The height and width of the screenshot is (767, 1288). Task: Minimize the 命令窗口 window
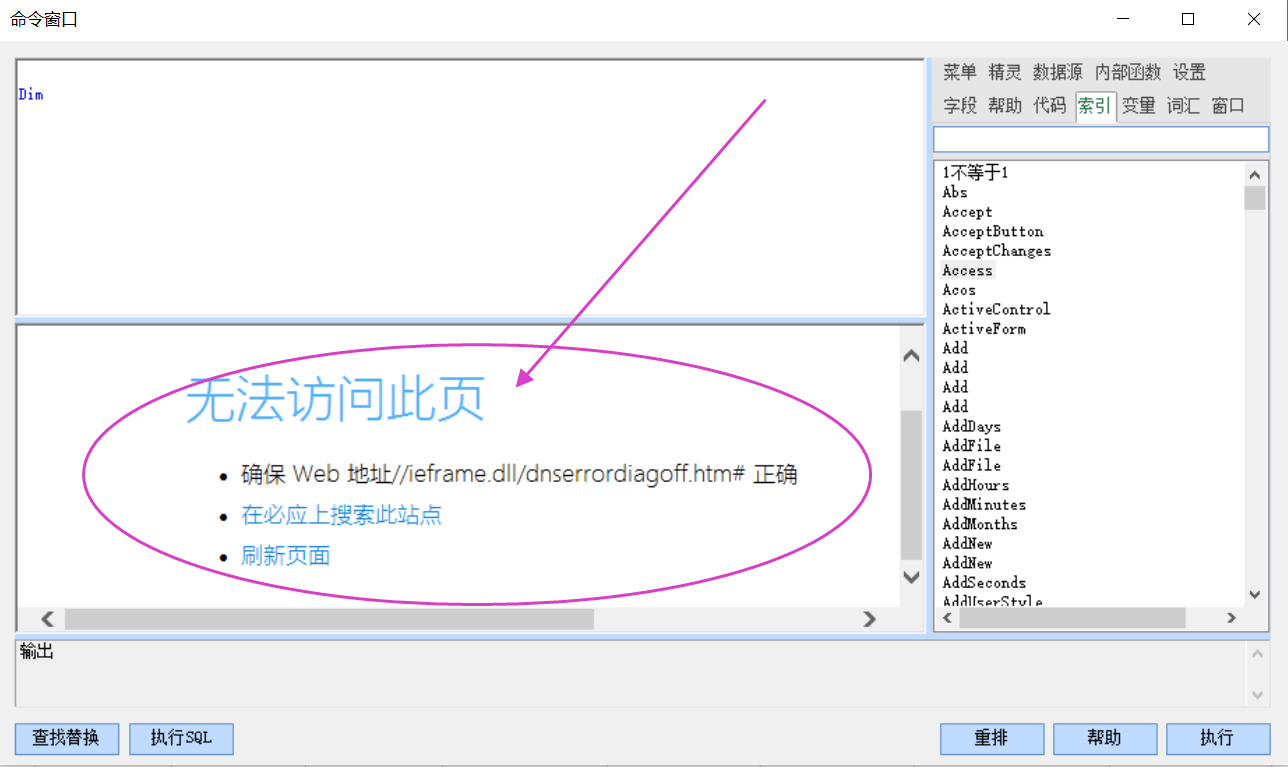[x=1124, y=19]
